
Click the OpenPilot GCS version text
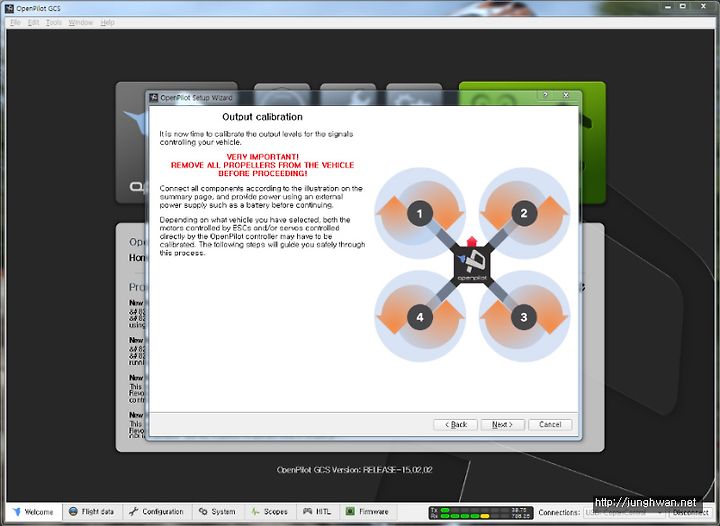pos(354,470)
